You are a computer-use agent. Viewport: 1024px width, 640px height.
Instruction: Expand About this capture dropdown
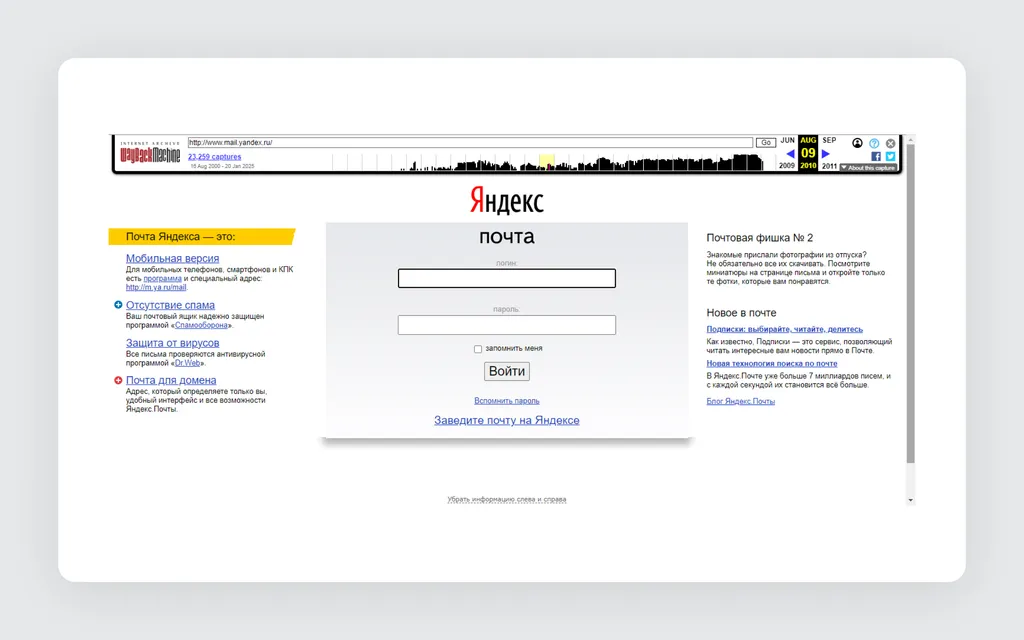(x=868, y=168)
